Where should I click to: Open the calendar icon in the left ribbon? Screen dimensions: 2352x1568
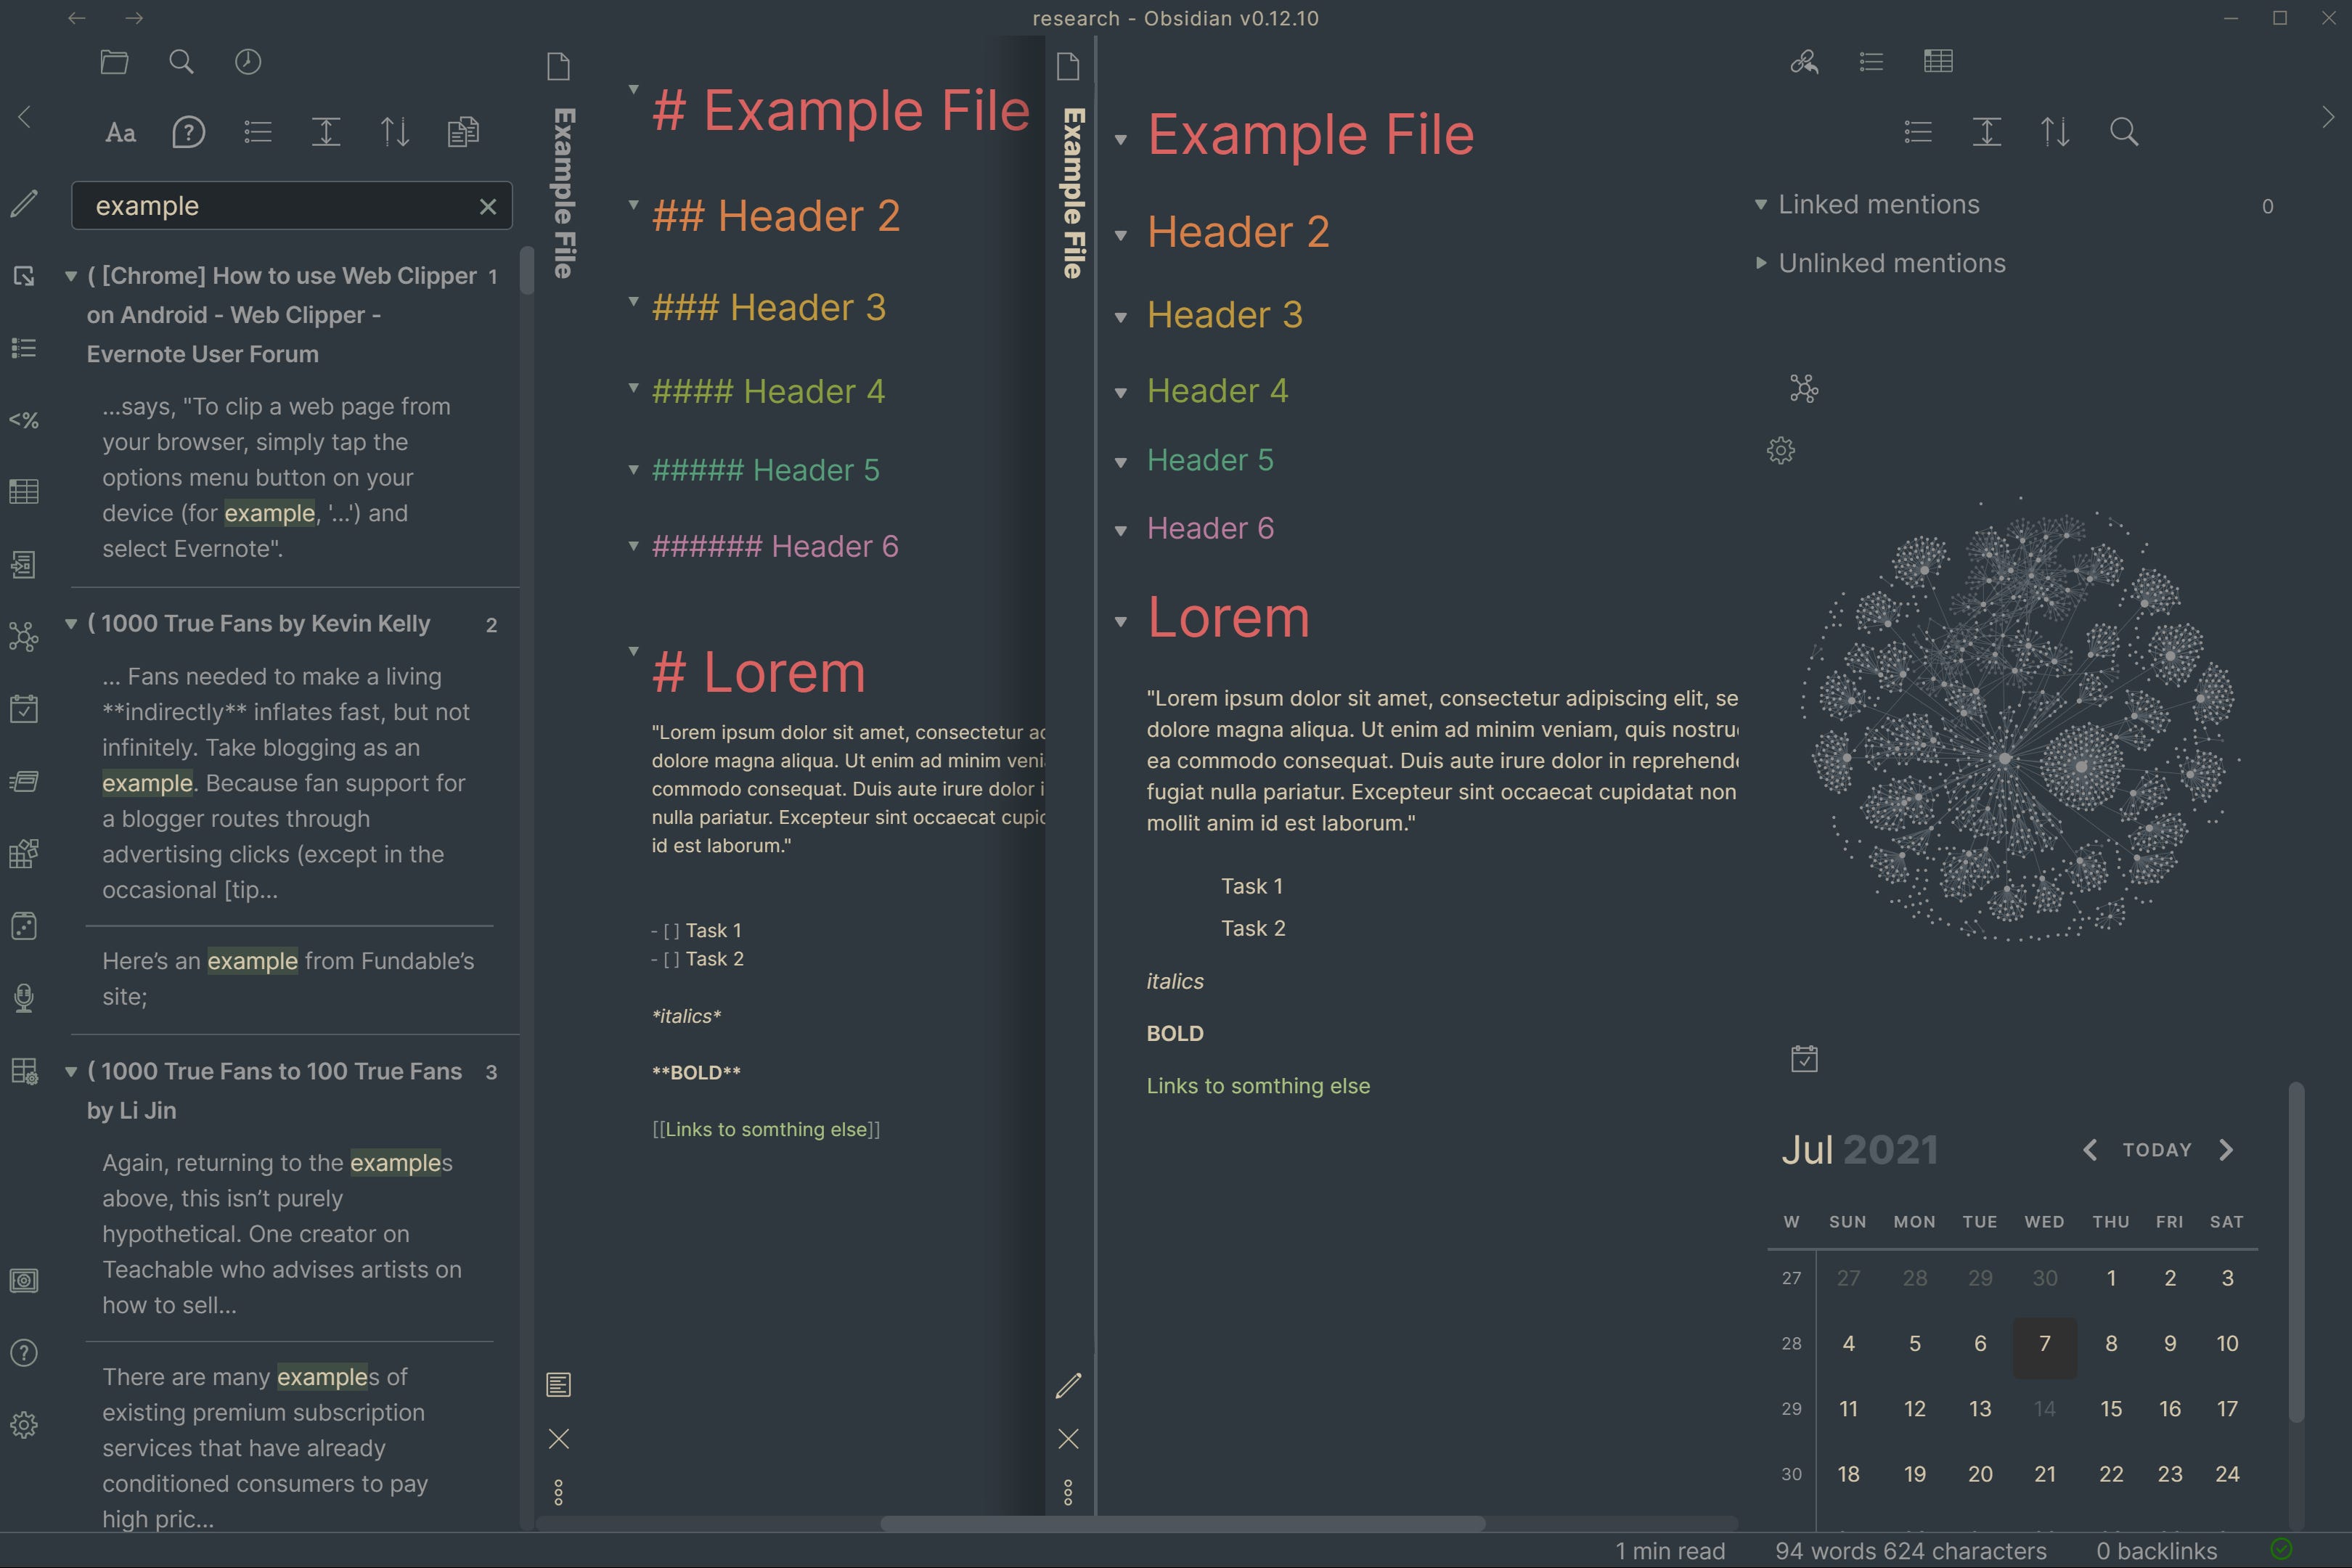(x=24, y=709)
